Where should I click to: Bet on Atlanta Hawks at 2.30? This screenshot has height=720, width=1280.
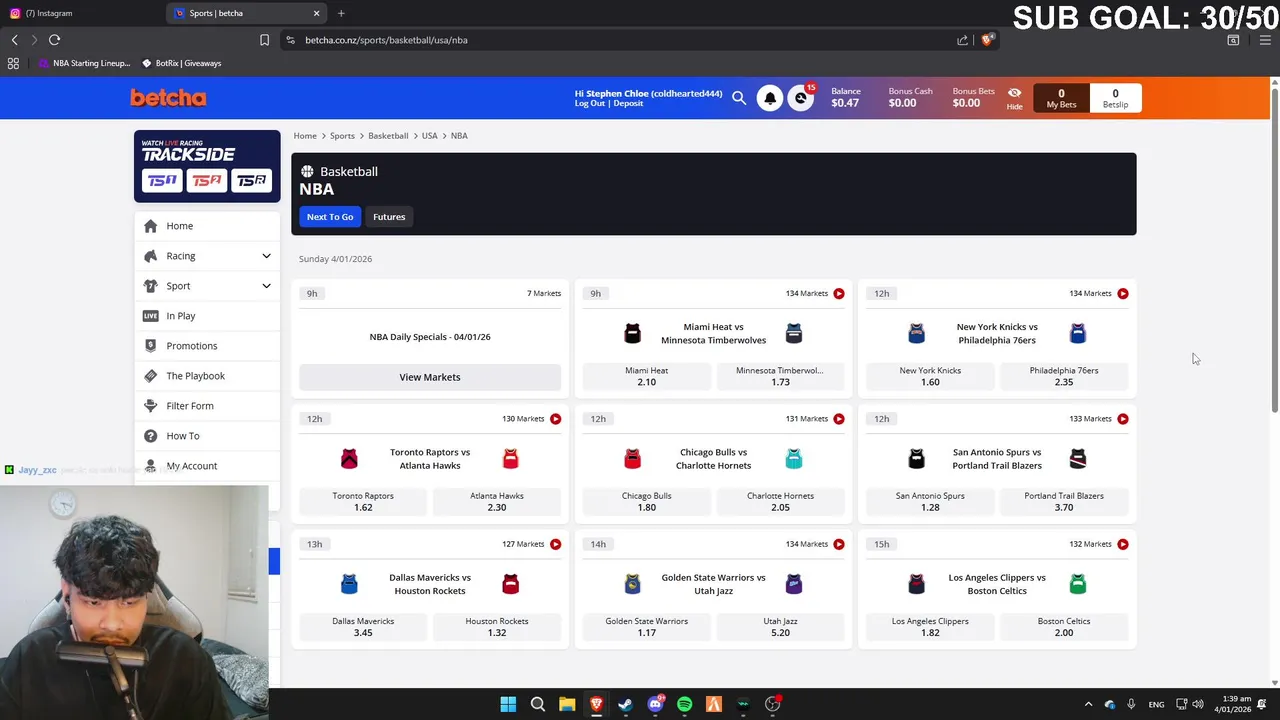[x=497, y=501]
